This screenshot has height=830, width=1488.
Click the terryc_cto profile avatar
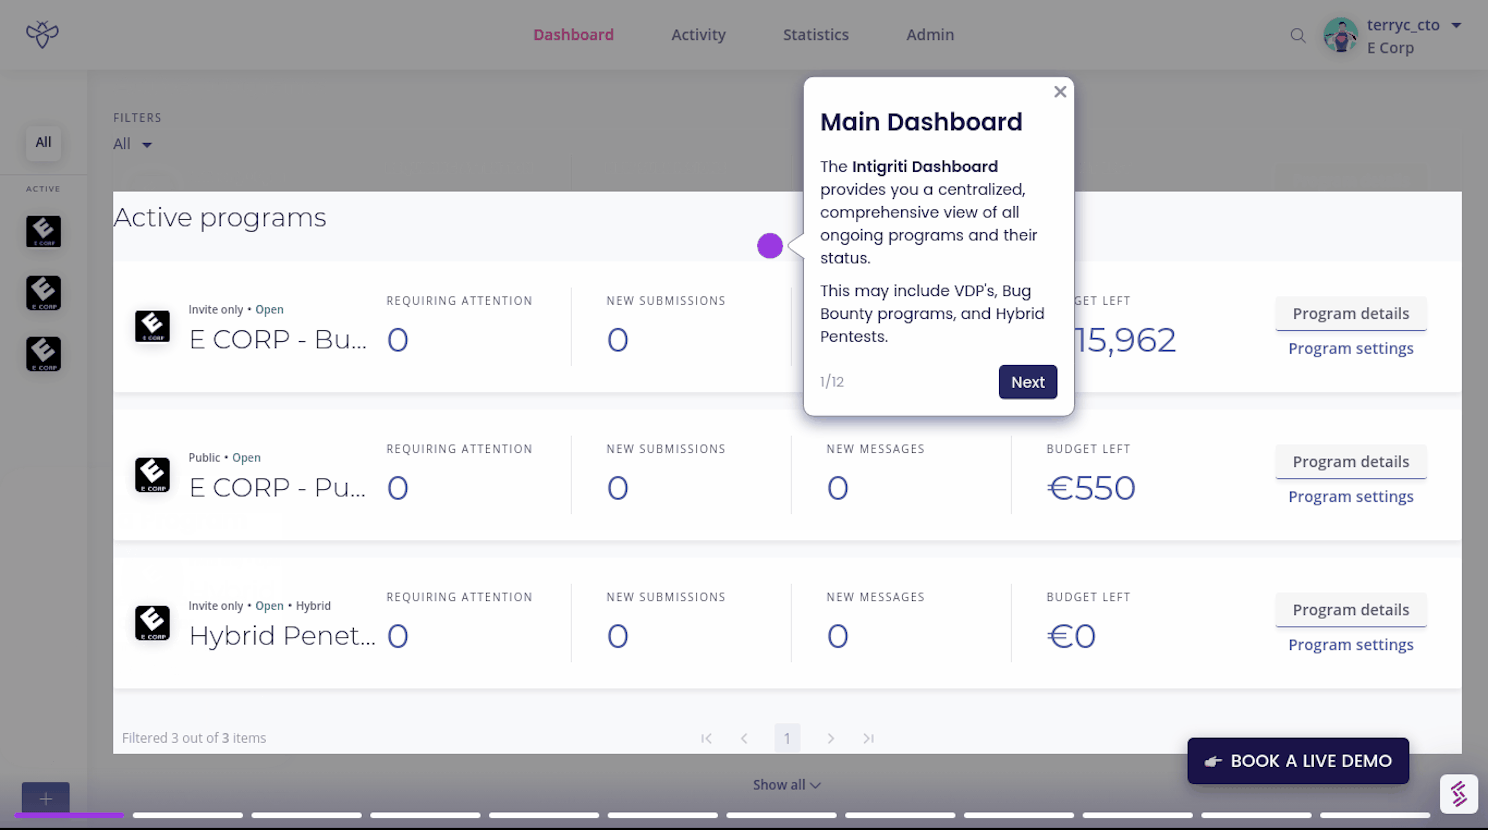tap(1340, 35)
